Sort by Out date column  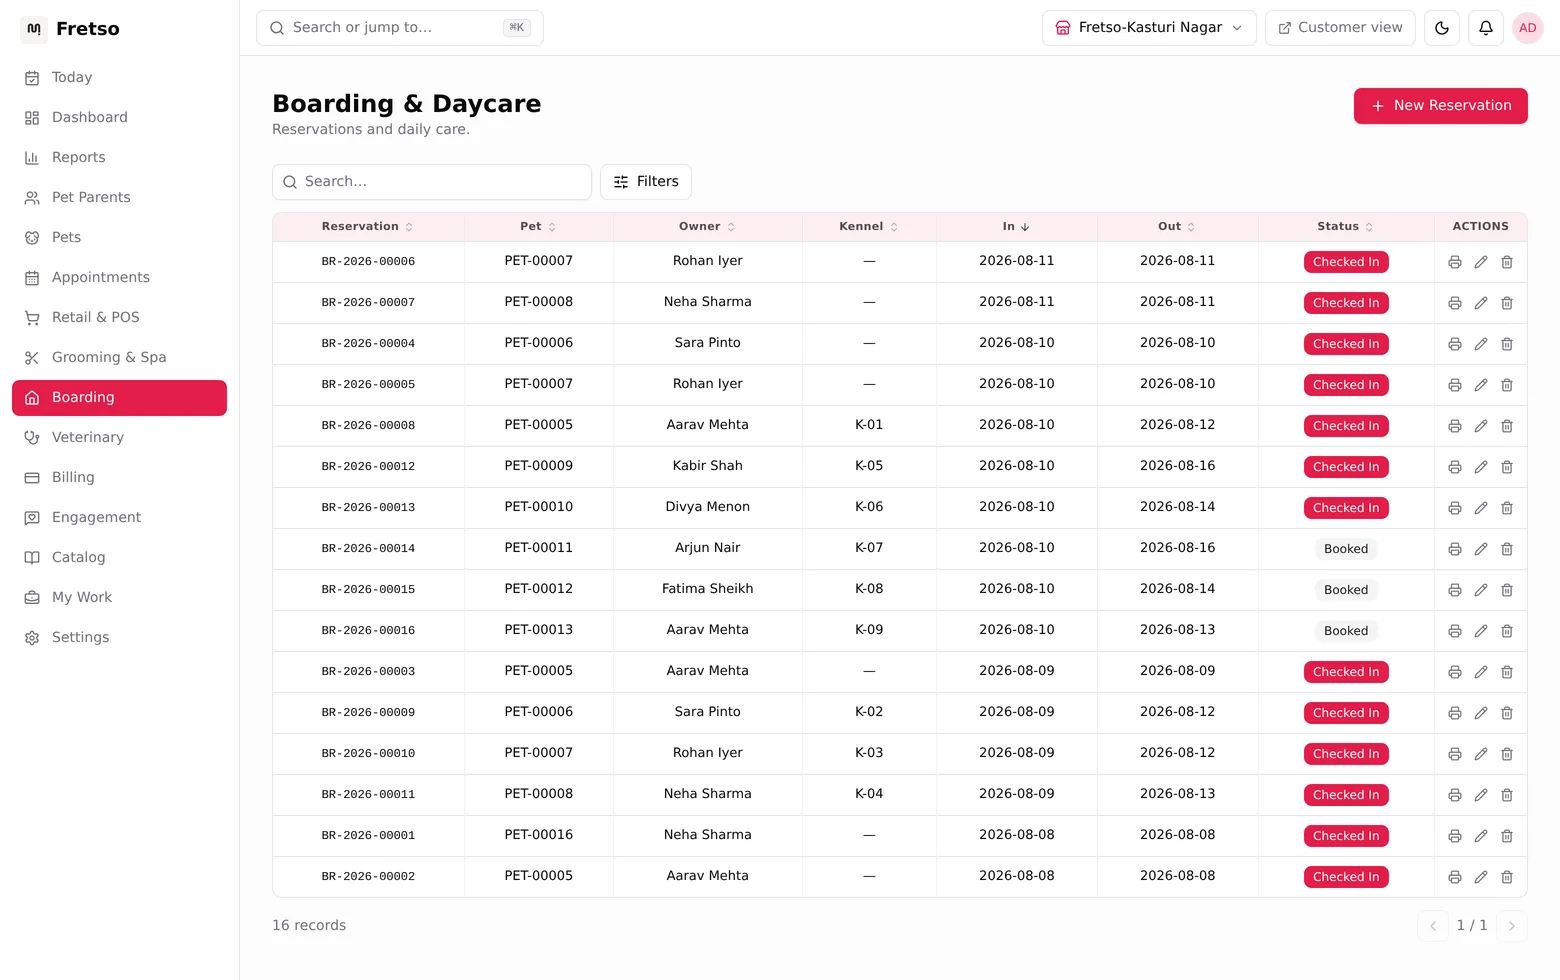tap(1177, 227)
